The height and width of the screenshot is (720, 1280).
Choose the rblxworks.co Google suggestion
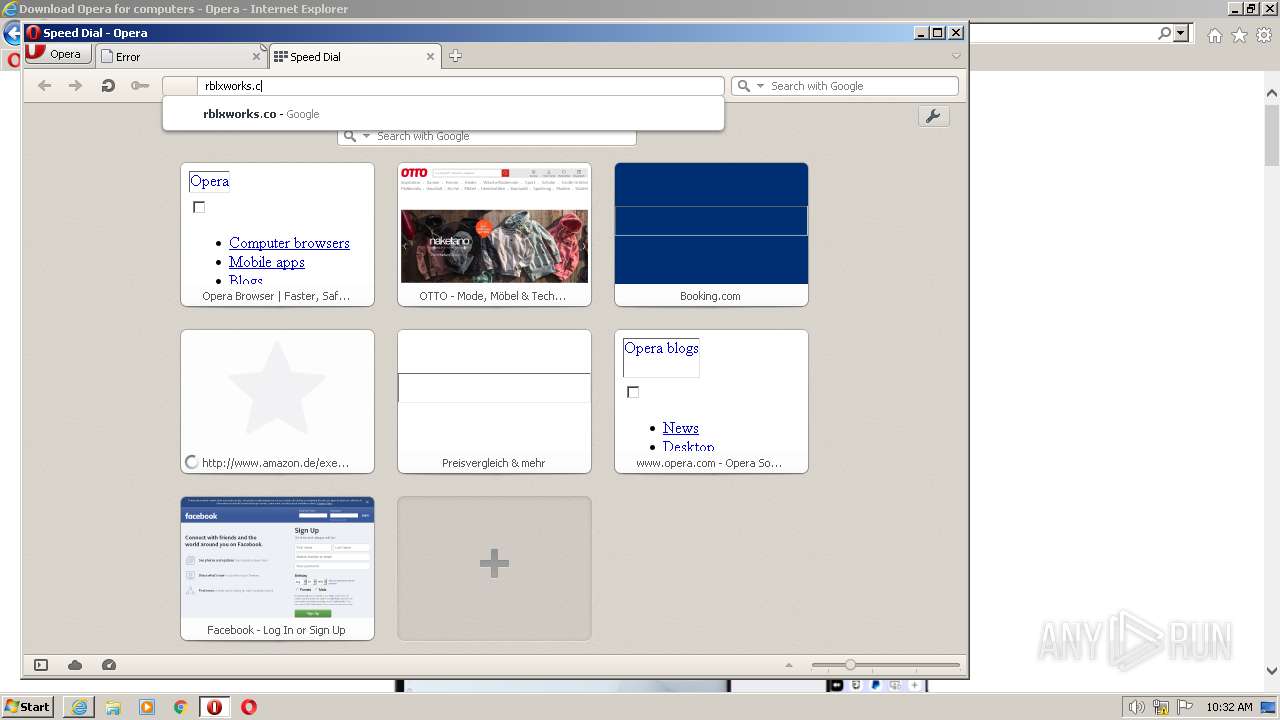point(443,114)
